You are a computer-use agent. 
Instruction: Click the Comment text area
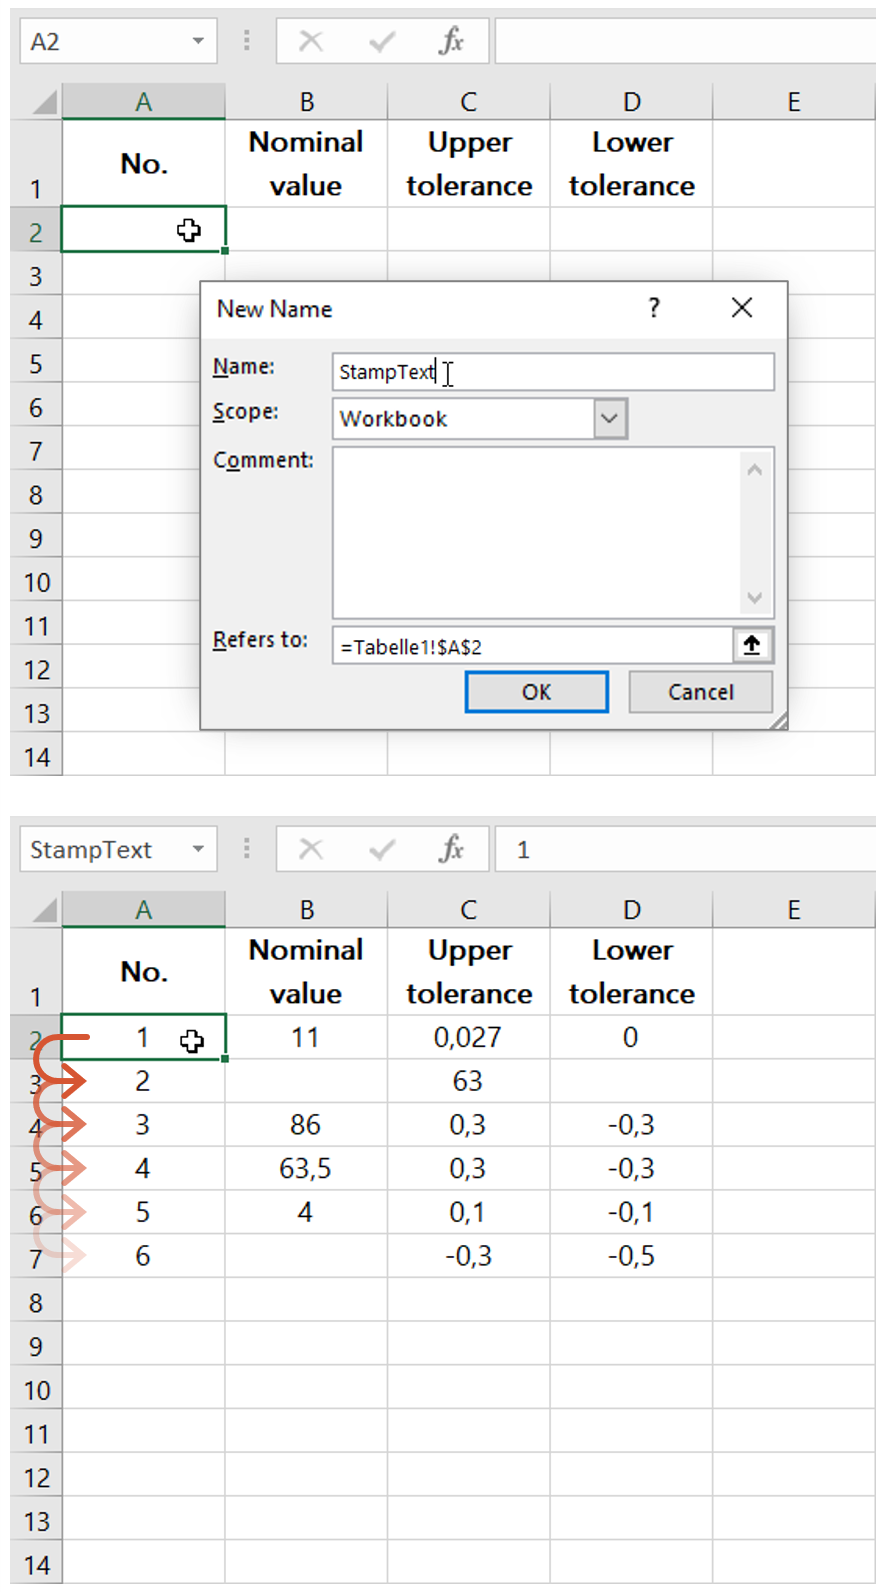point(538,532)
